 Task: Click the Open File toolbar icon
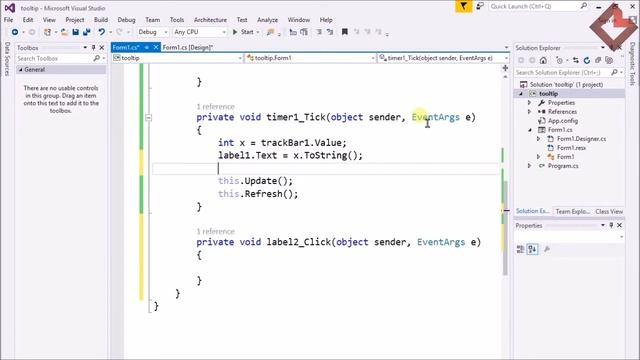tap(64, 32)
